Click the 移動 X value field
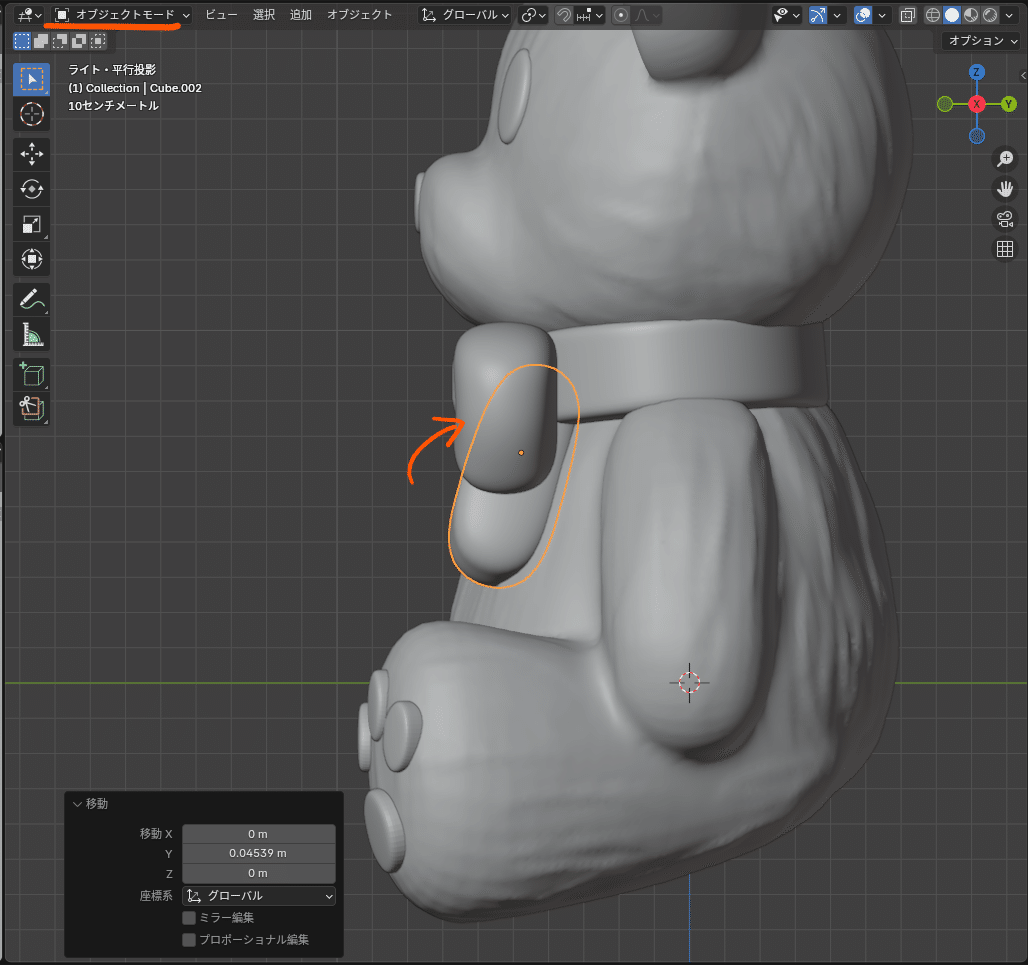This screenshot has height=965, width=1028. (259, 834)
